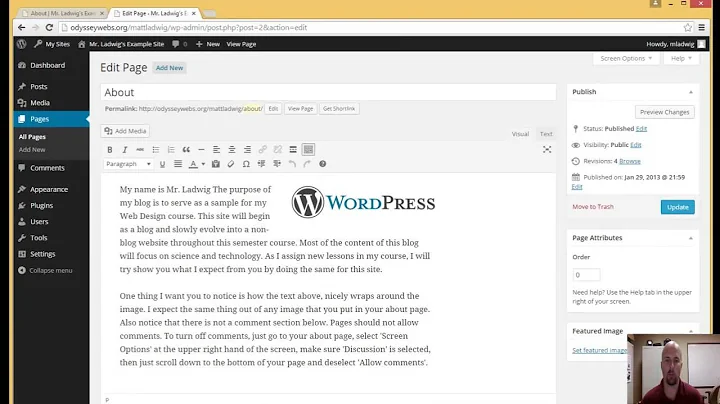Reload the page in browser
The width and height of the screenshot is (720, 404).
point(49,28)
